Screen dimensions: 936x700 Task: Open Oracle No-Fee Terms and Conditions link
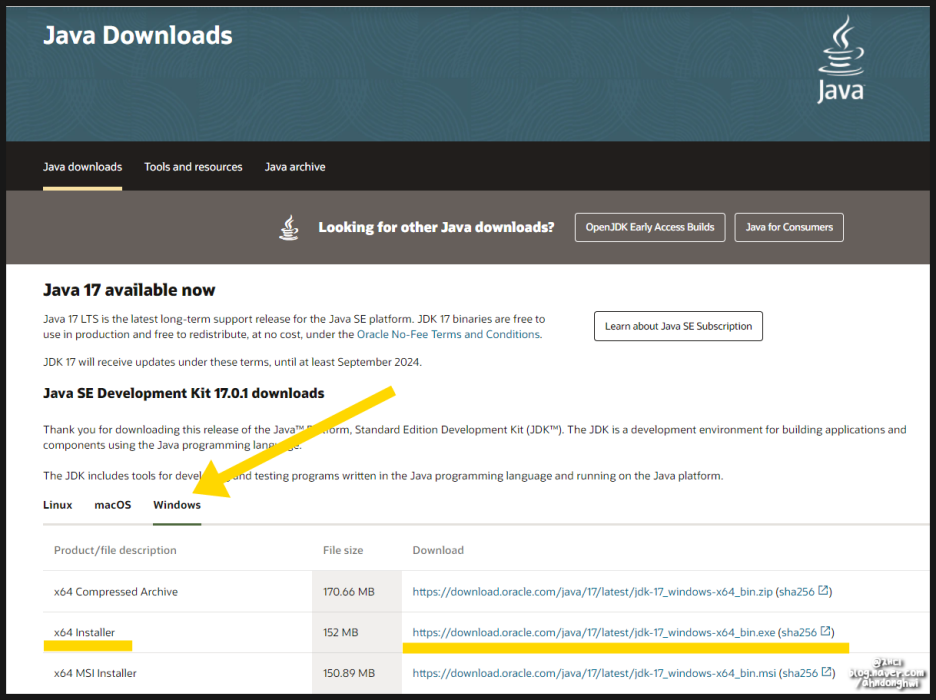[x=448, y=334]
